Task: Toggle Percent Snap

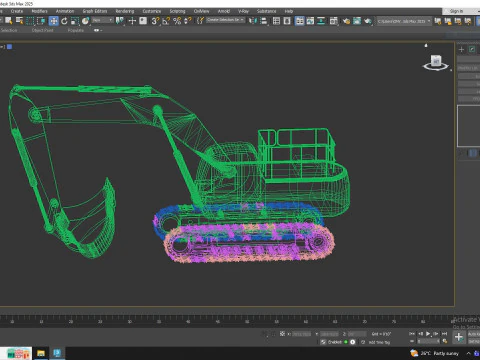Action: [177, 21]
